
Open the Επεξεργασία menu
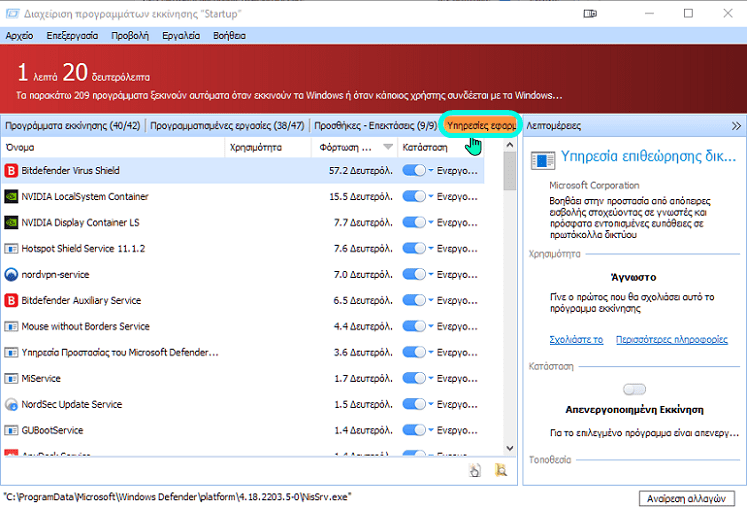click(72, 35)
